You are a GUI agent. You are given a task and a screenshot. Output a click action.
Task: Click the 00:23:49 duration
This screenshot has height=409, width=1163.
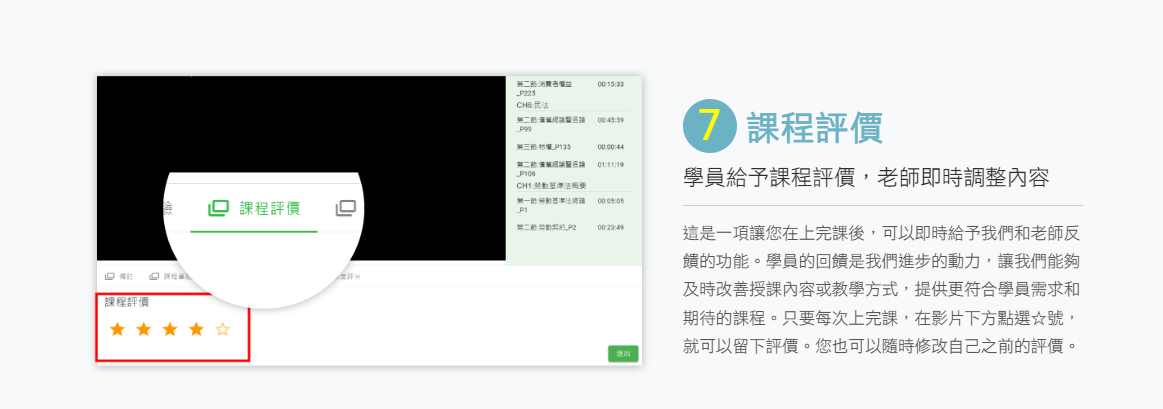click(610, 226)
